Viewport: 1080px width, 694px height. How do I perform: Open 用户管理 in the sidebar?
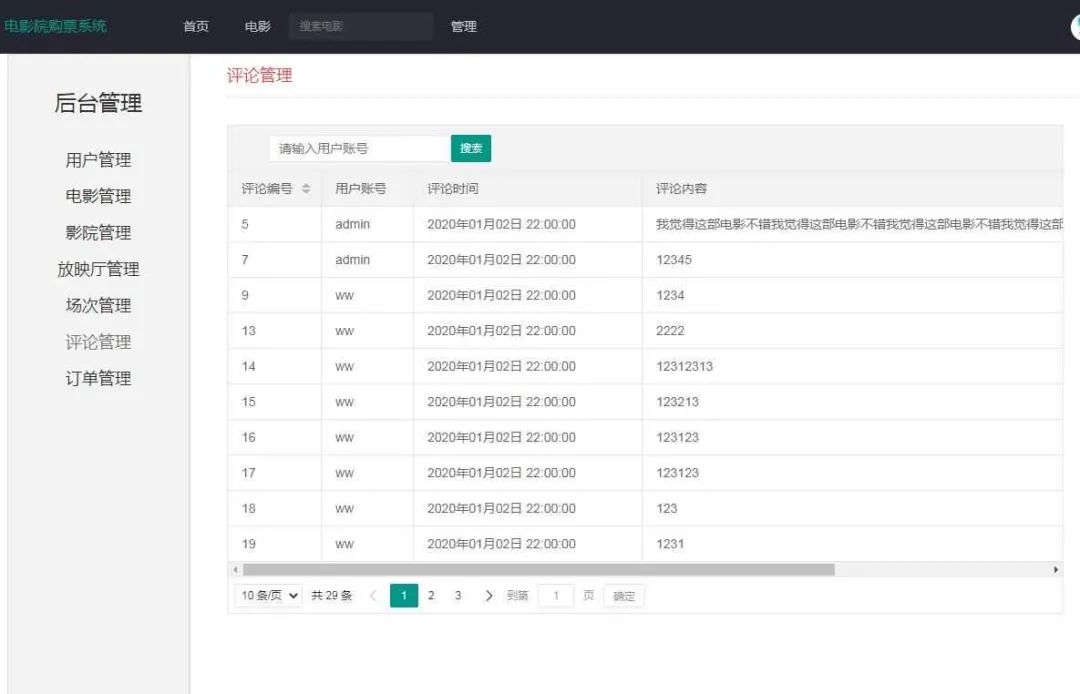97,159
